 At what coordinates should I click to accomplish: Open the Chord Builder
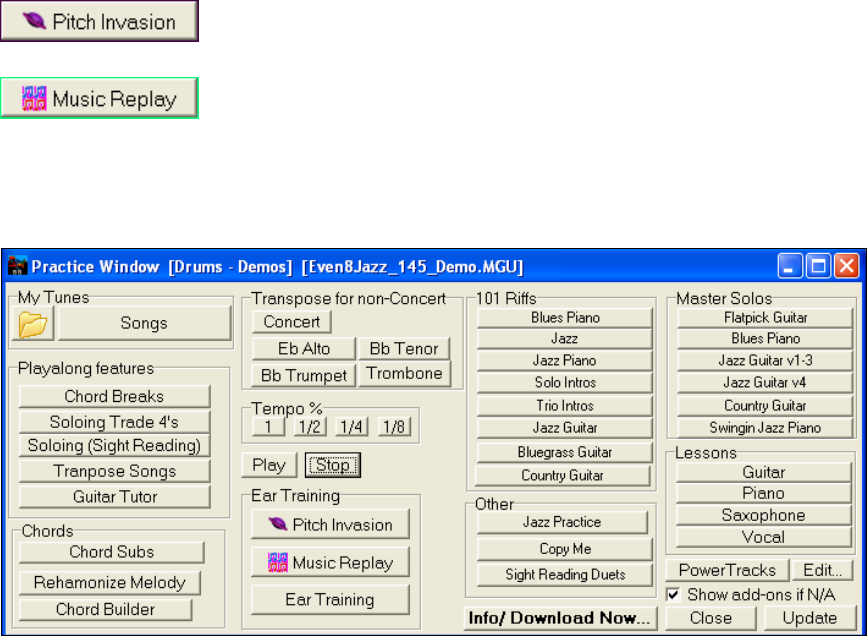click(x=105, y=609)
